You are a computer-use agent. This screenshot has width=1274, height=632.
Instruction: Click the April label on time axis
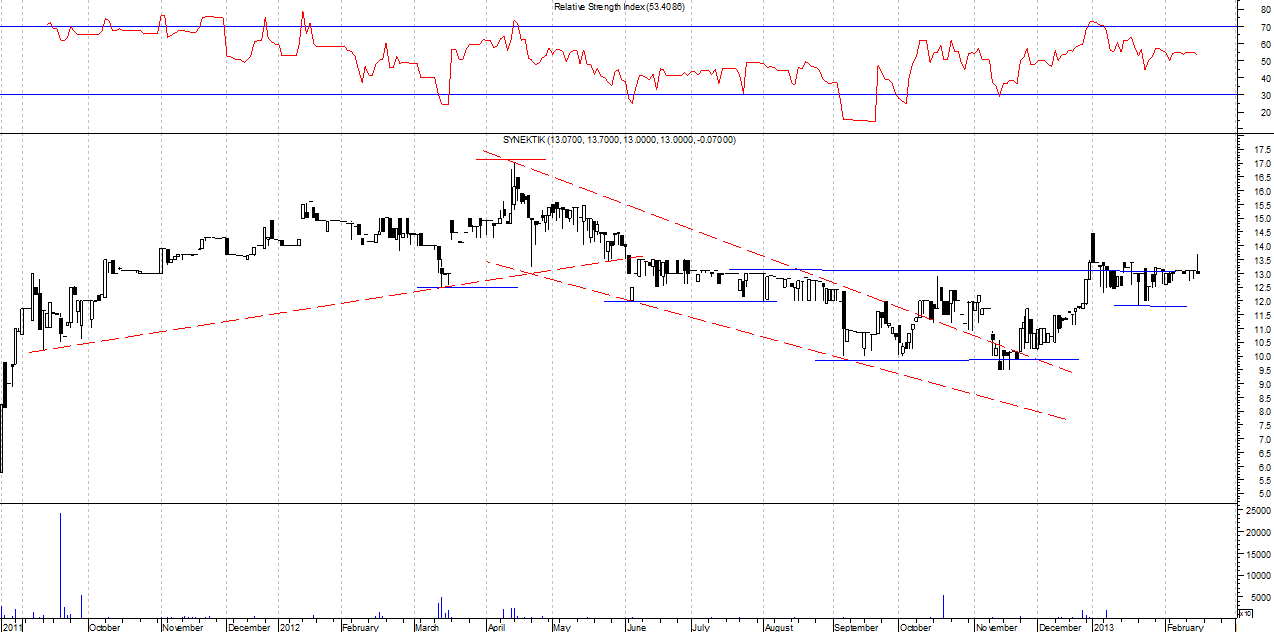pos(496,627)
